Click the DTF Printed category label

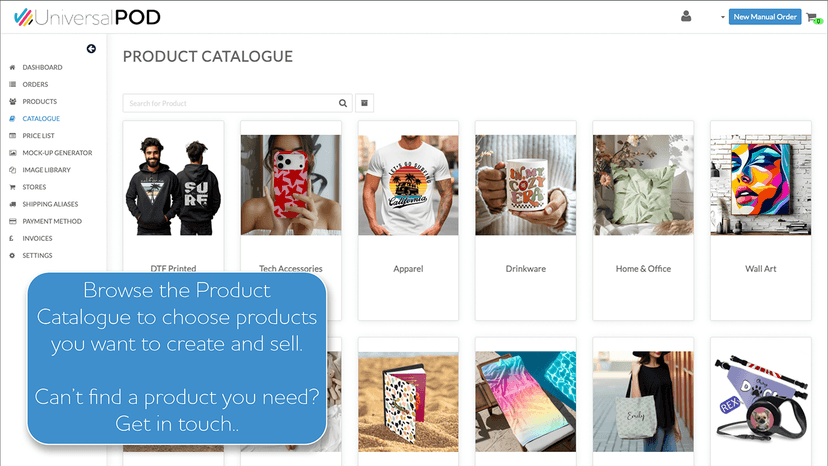(x=173, y=268)
